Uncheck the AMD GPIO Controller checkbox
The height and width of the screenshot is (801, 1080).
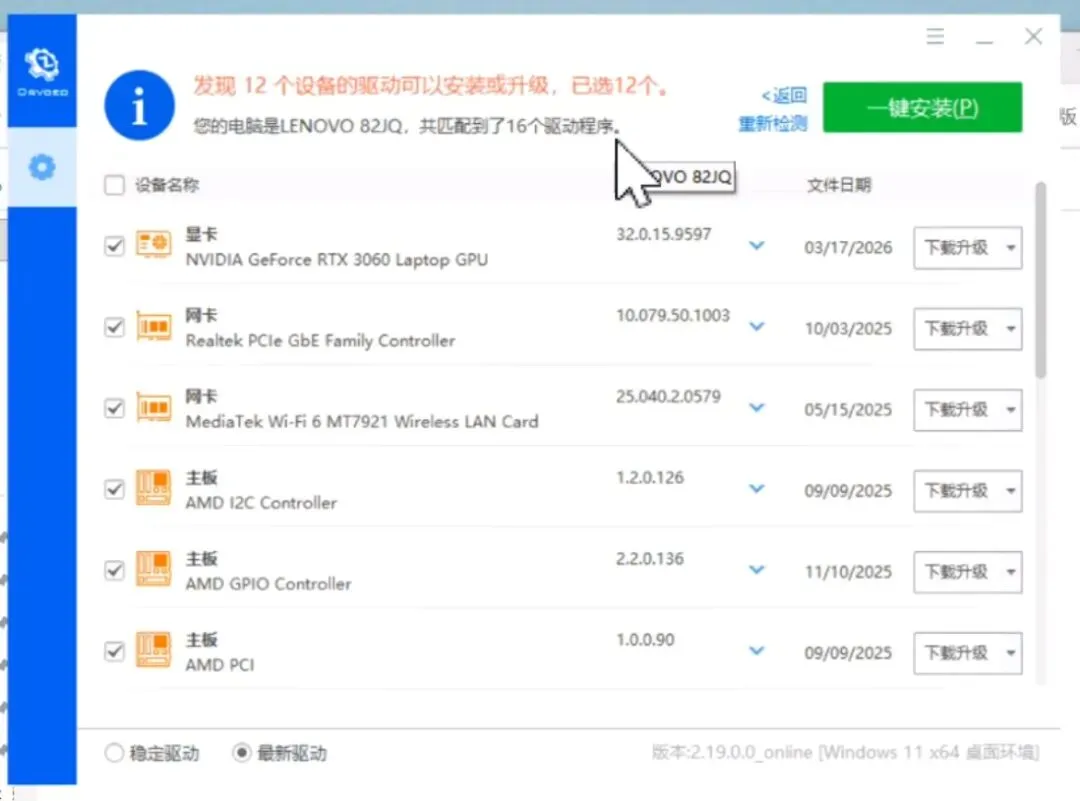114,570
